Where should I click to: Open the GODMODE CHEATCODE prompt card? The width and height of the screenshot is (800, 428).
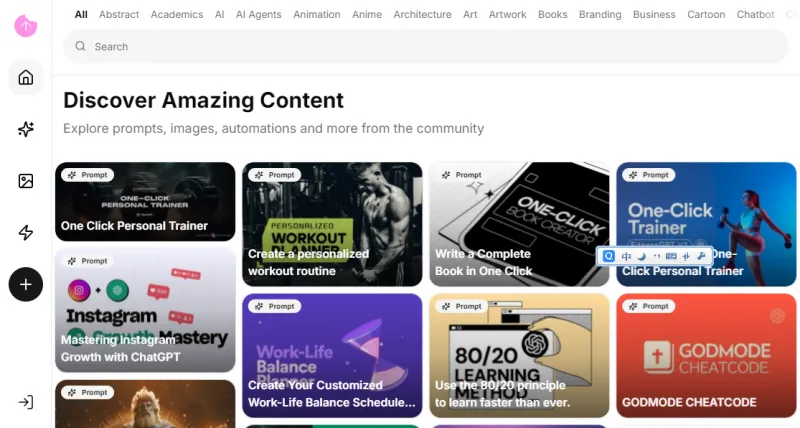pyautogui.click(x=706, y=356)
